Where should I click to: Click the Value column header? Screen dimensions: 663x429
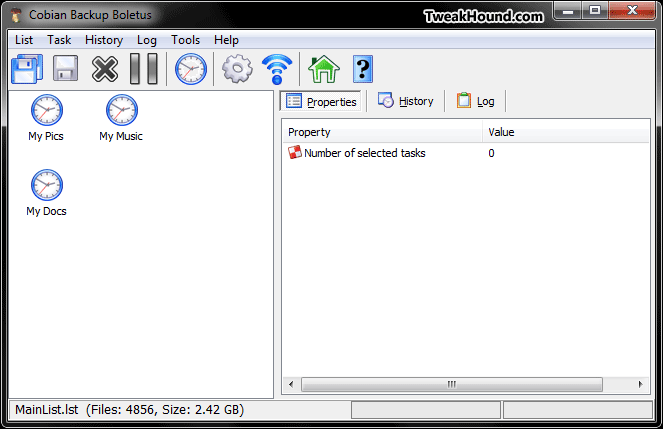tap(565, 132)
